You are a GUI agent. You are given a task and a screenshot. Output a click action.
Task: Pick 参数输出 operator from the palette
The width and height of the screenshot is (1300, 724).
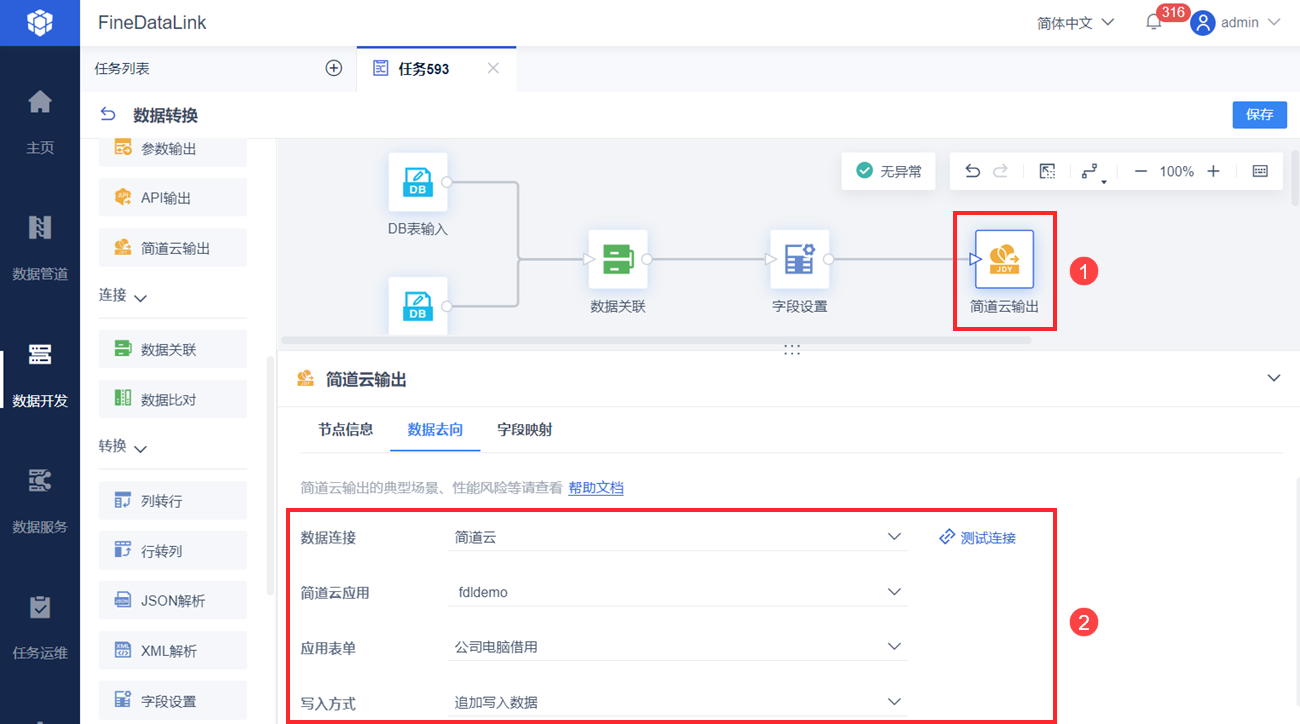pyautogui.click(x=173, y=148)
